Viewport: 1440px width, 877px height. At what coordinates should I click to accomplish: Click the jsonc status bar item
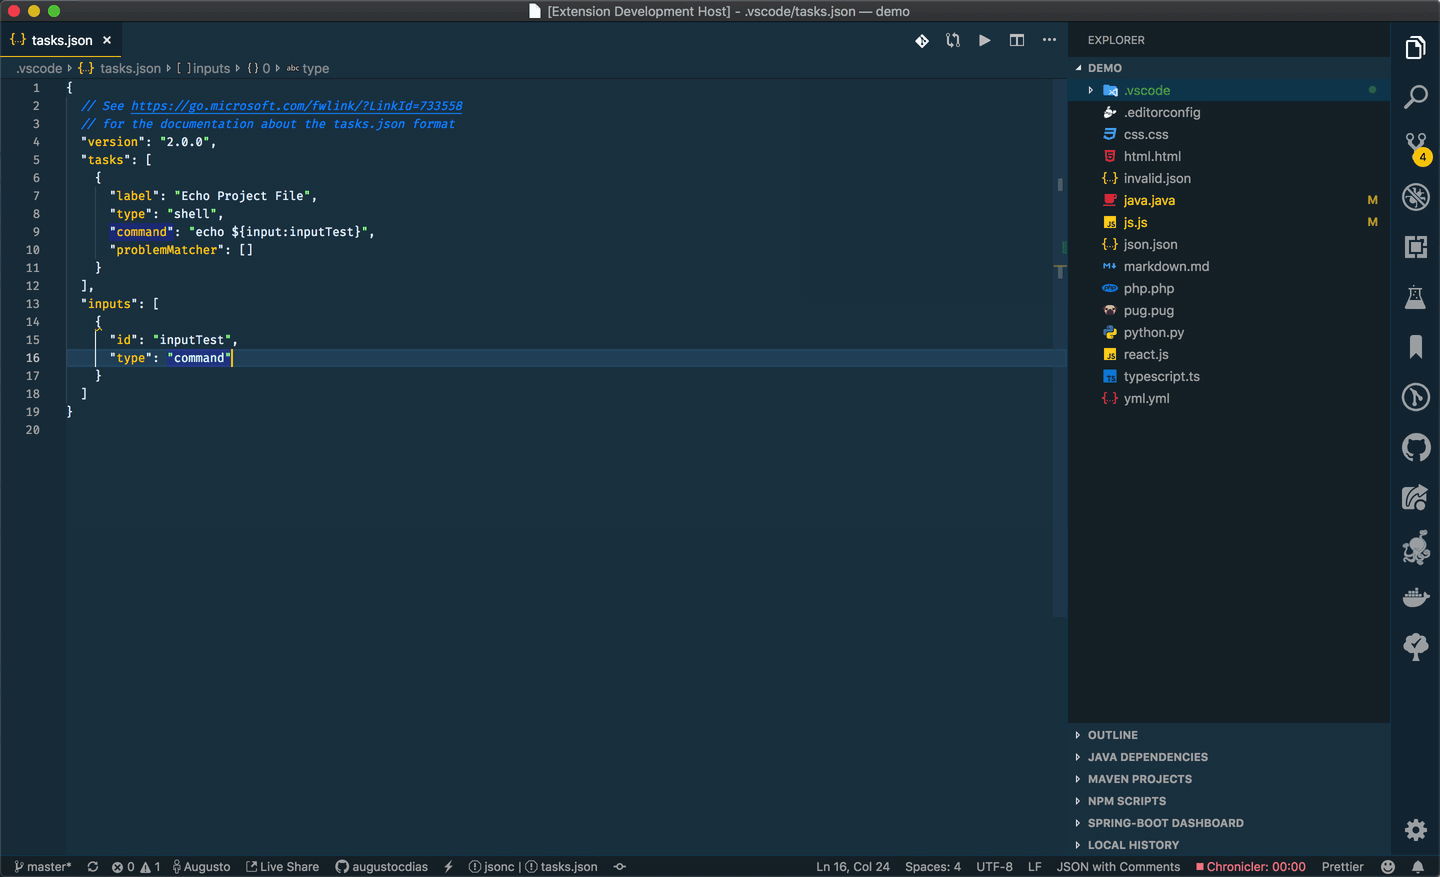pos(491,867)
